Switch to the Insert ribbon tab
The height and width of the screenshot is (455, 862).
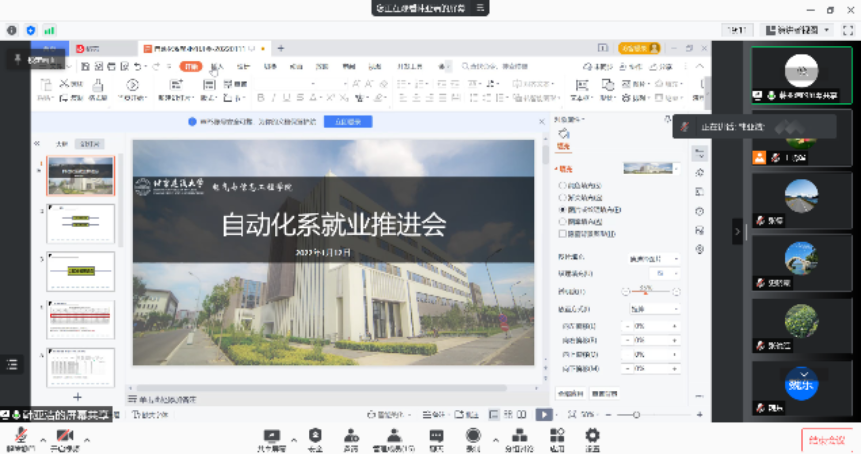coord(217,66)
